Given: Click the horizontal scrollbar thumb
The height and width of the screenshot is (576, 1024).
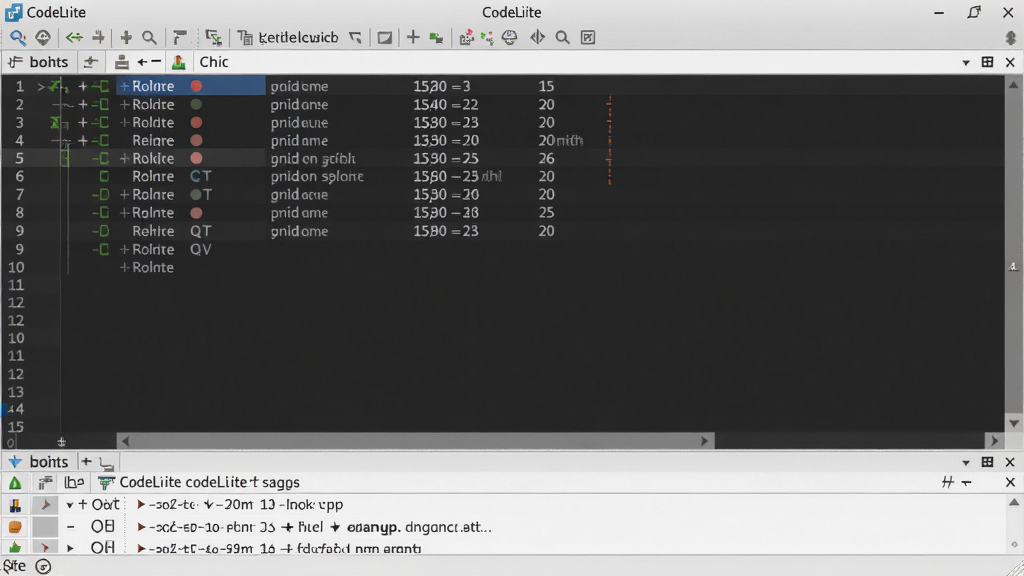Looking at the screenshot, I should click(x=415, y=441).
